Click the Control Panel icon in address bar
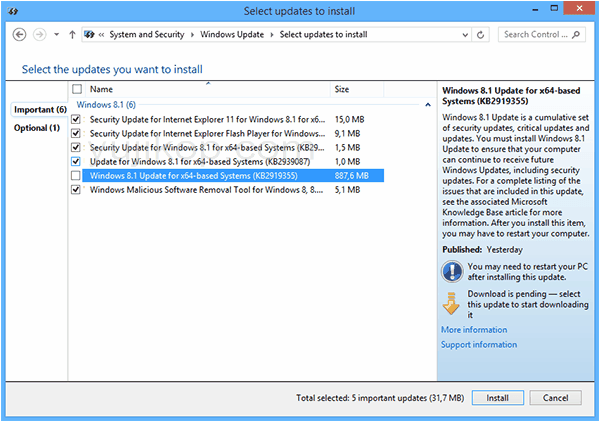Screen dimensions: 600x422 click(x=89, y=35)
